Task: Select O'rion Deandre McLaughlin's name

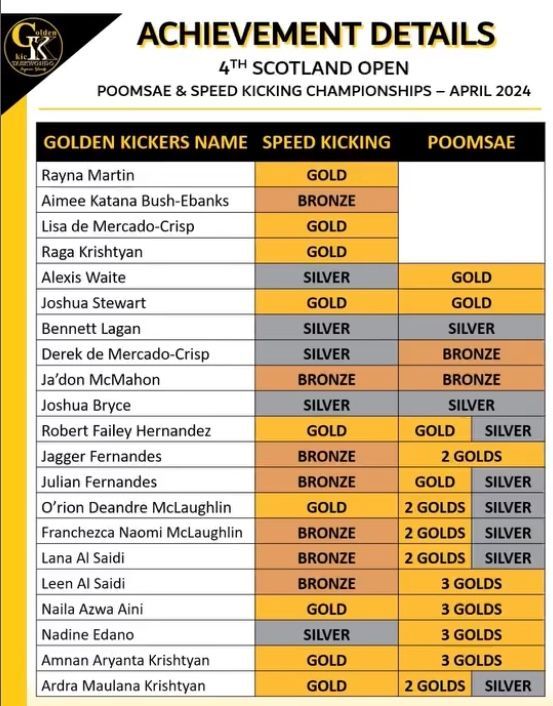Action: point(136,507)
